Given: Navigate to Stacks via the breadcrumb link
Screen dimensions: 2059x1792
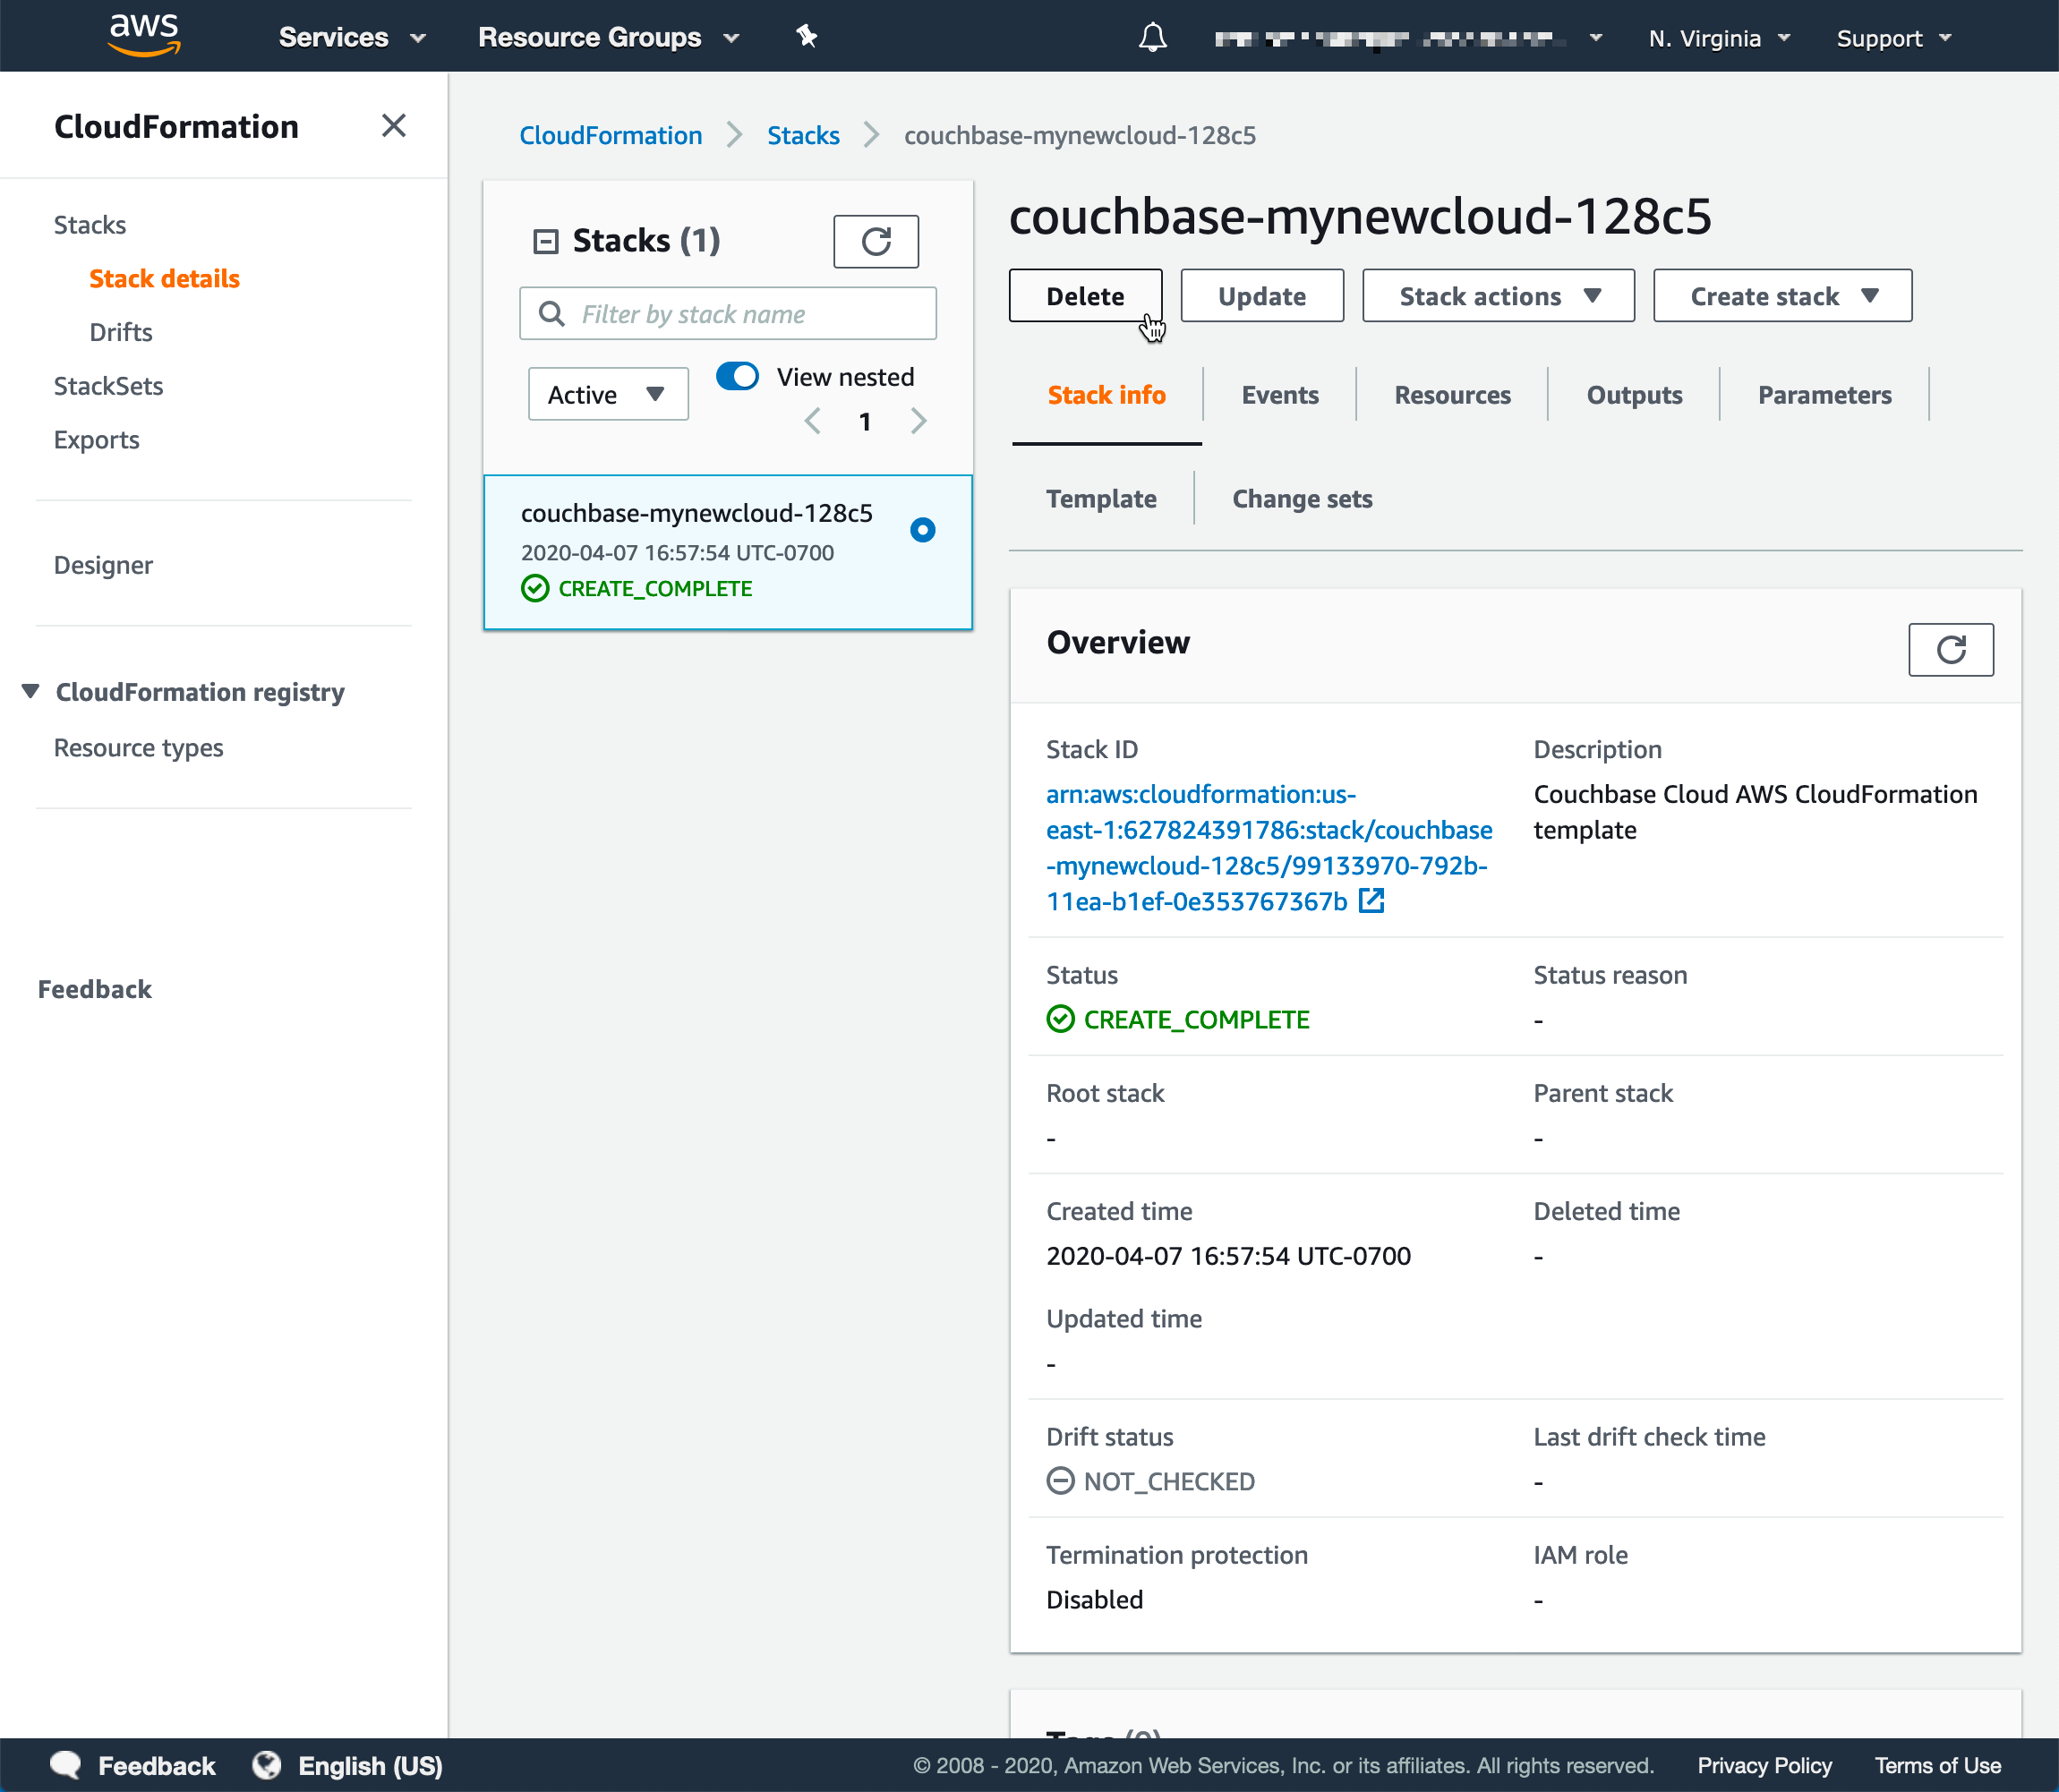Looking at the screenshot, I should 803,135.
